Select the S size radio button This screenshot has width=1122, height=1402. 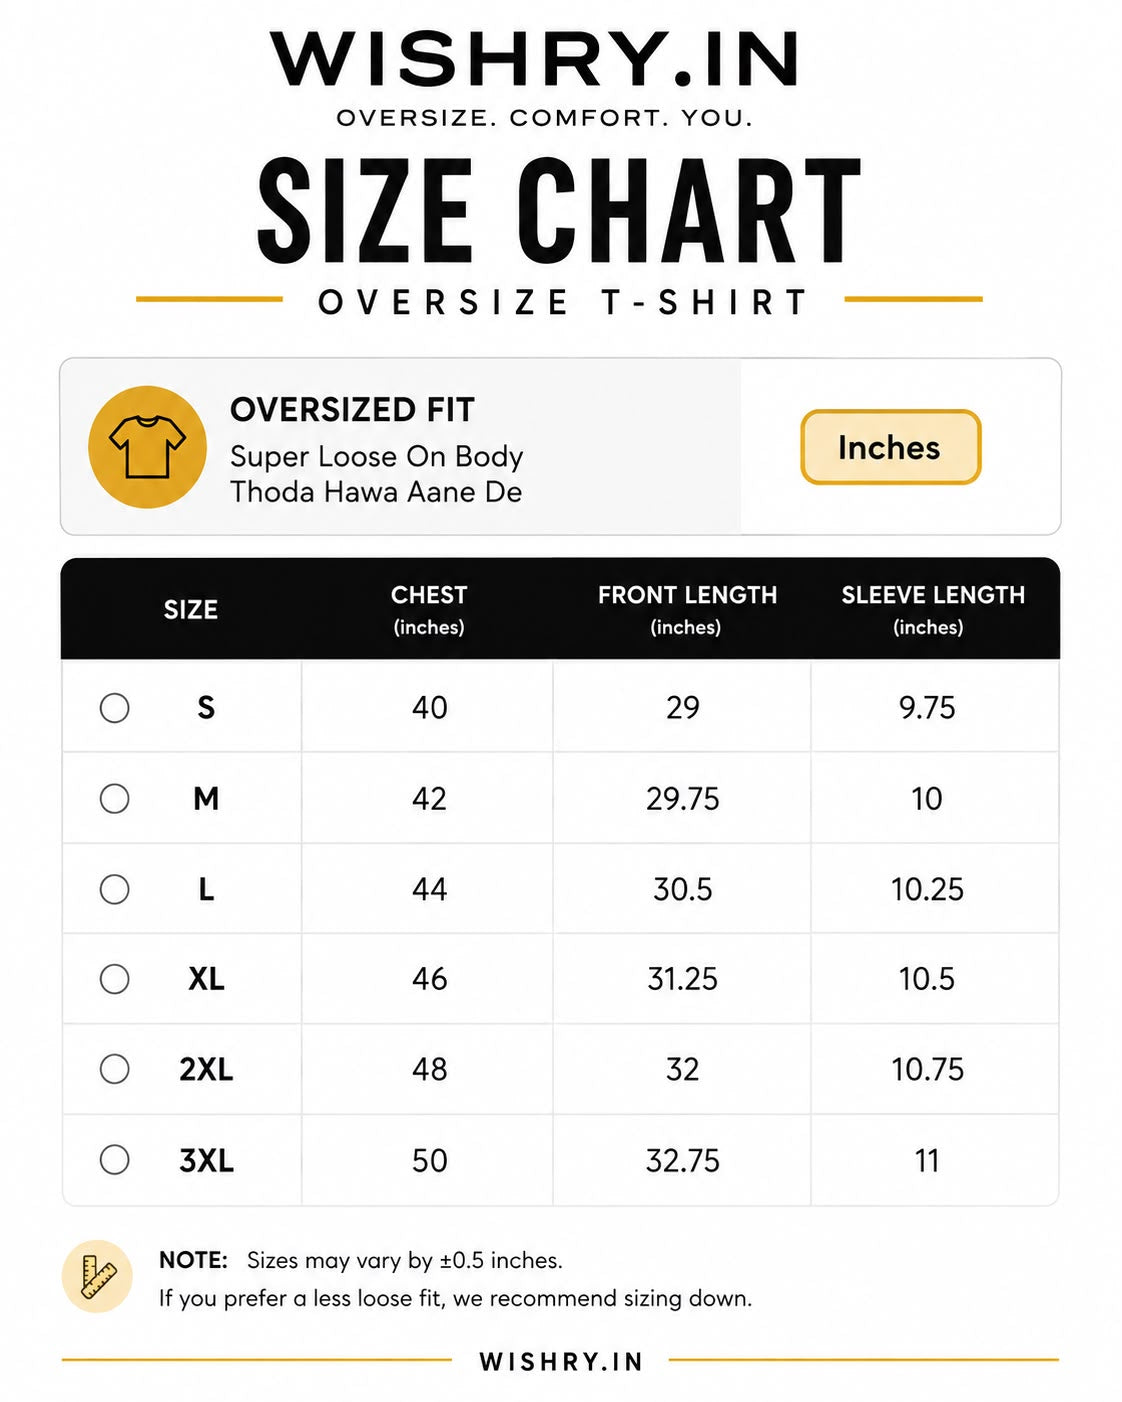click(x=115, y=708)
